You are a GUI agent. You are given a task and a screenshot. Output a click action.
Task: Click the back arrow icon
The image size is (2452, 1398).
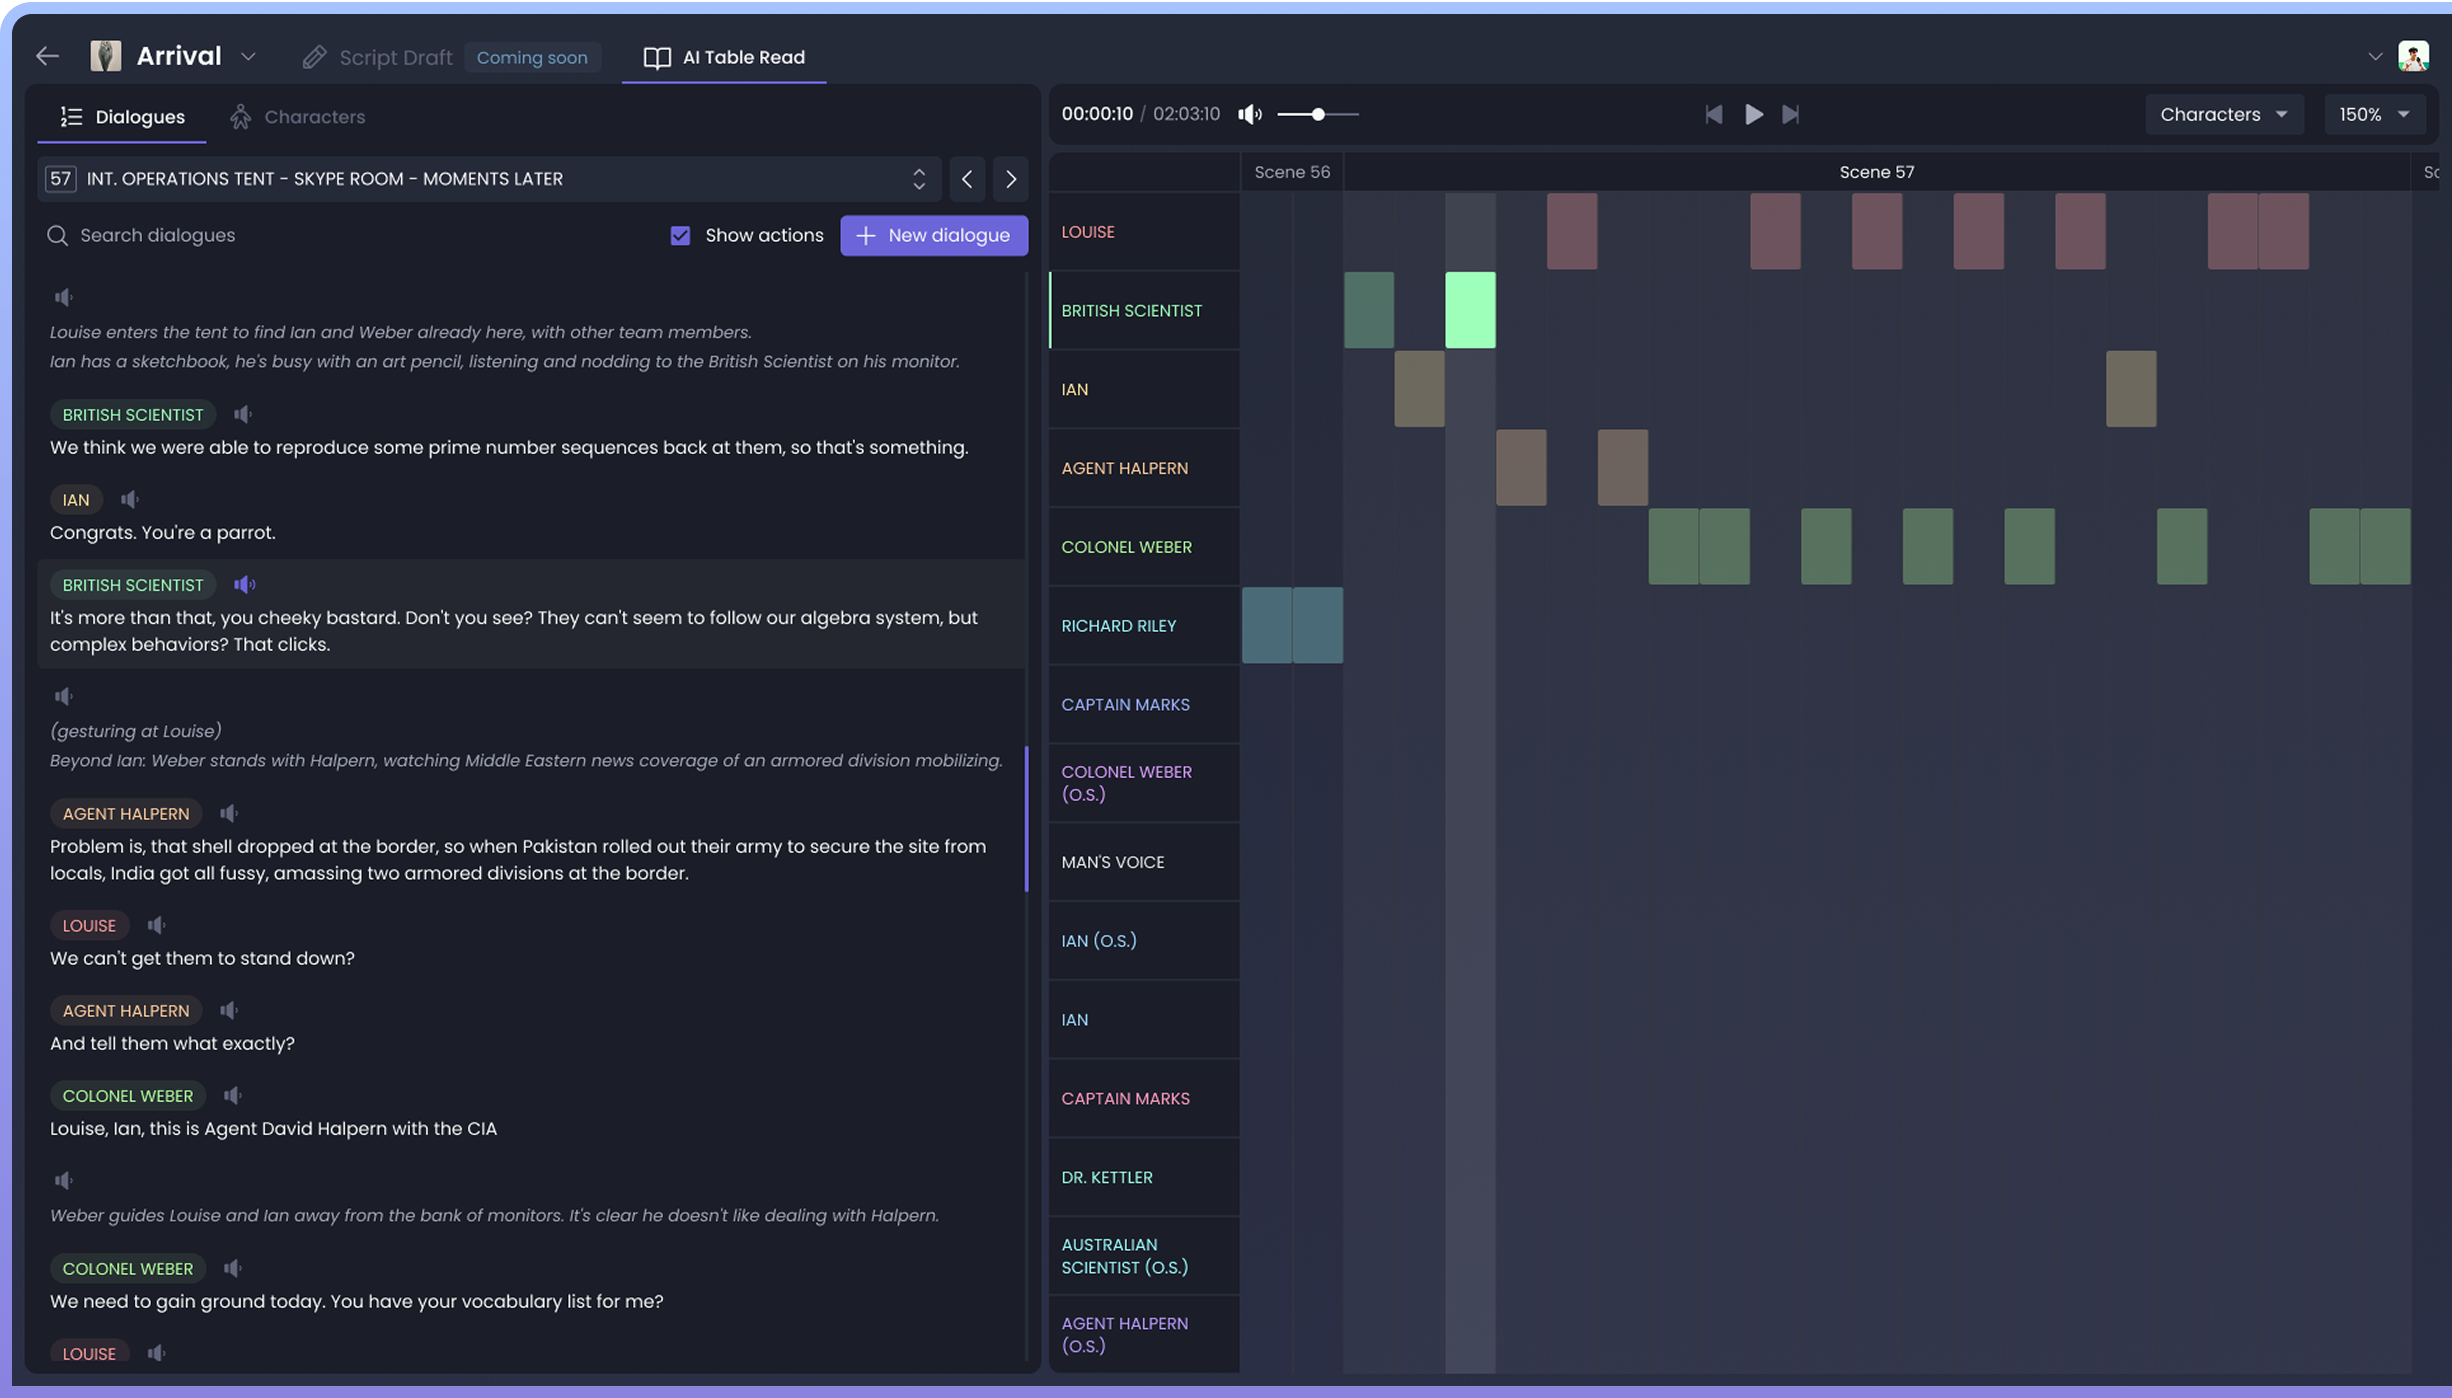(47, 57)
